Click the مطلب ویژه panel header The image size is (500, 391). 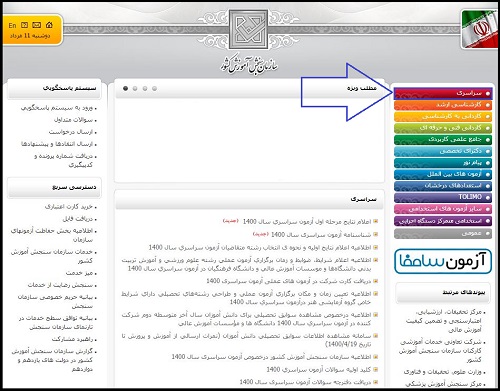click(x=249, y=88)
